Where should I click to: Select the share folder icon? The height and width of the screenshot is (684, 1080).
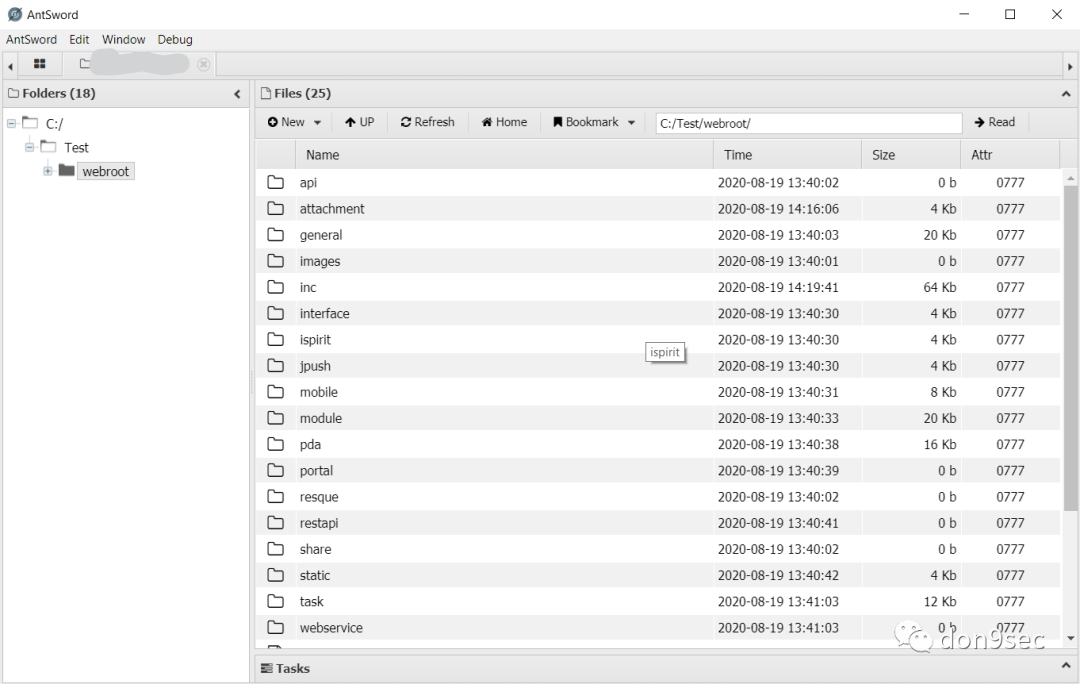[x=276, y=549]
